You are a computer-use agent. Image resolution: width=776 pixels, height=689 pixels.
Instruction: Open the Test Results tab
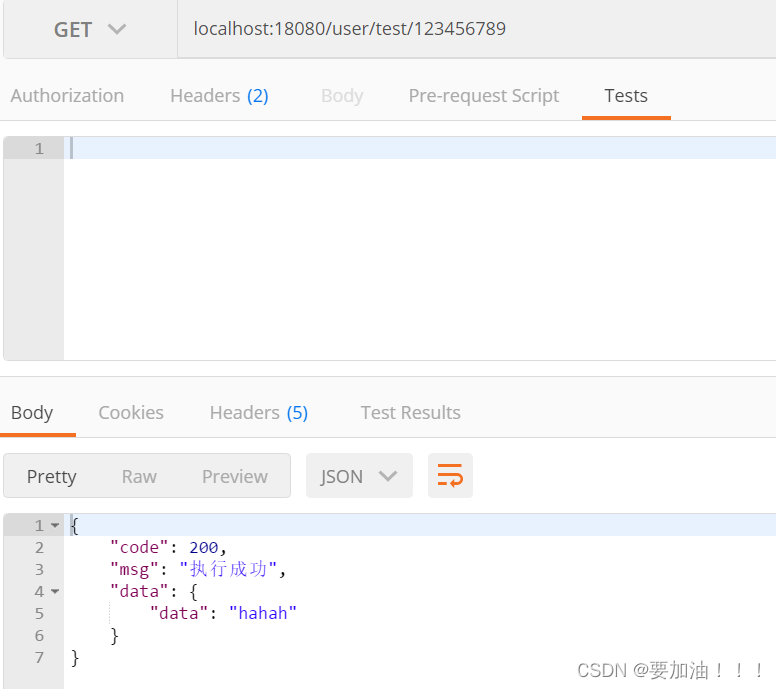pyautogui.click(x=410, y=412)
